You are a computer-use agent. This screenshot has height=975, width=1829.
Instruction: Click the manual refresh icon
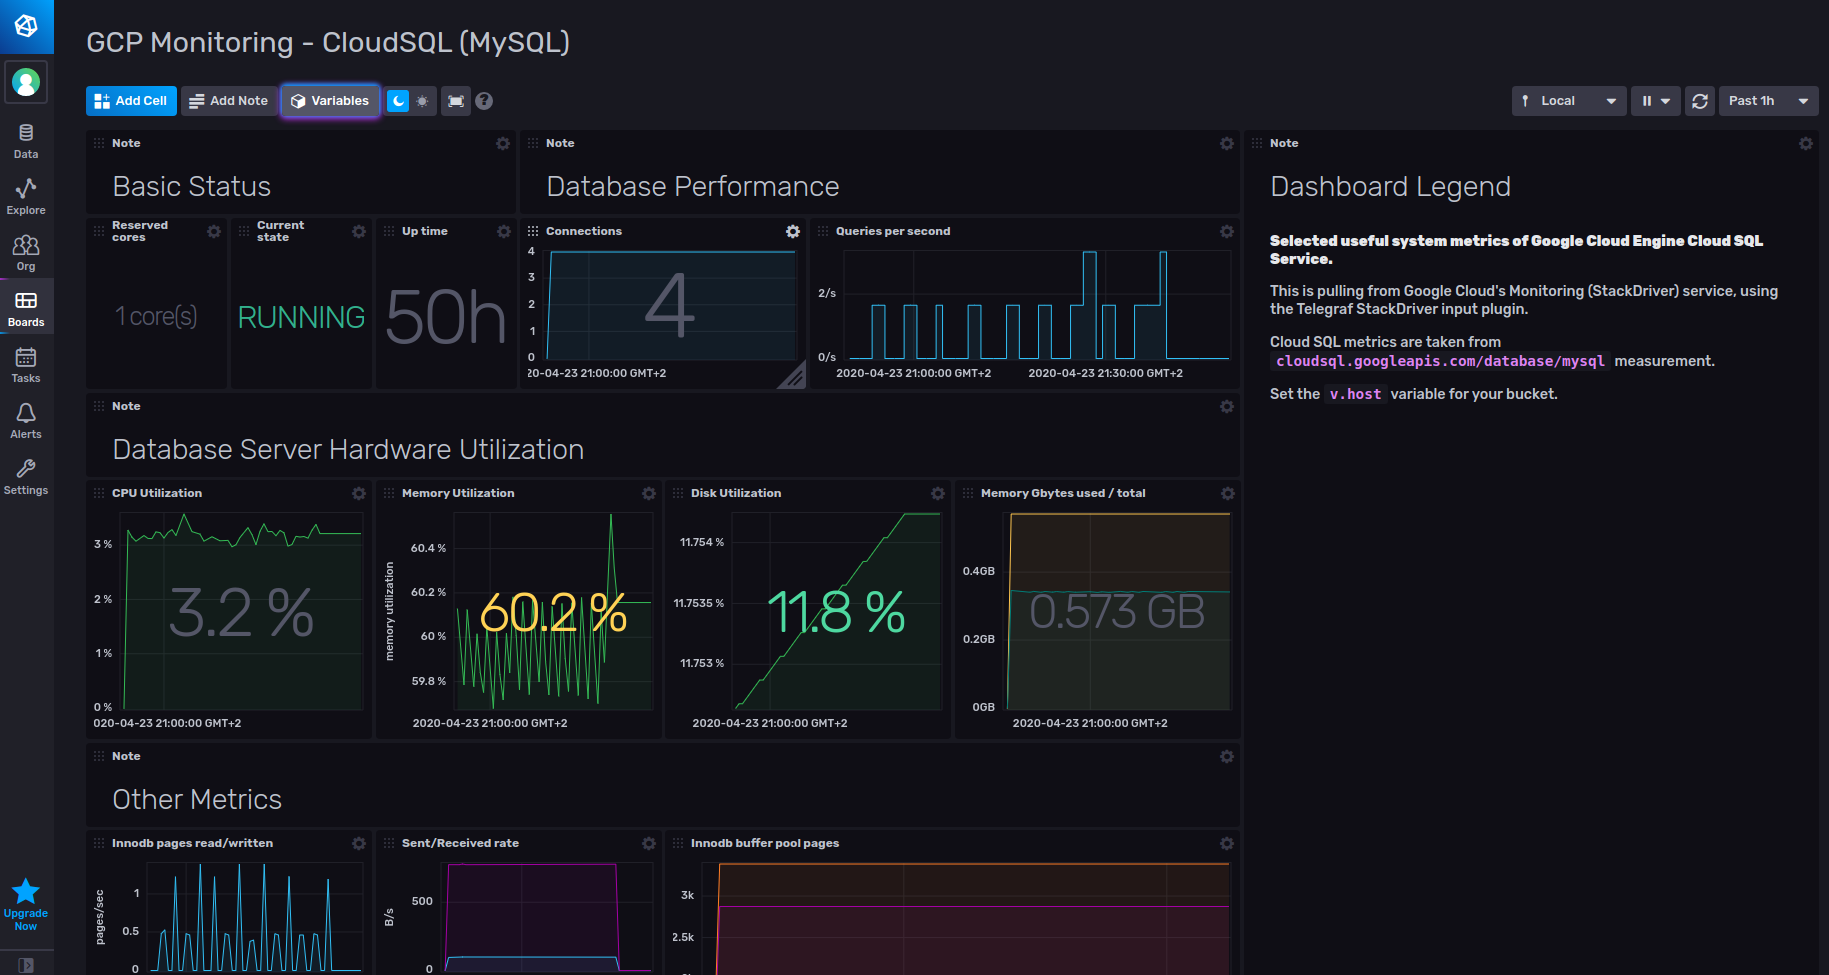1700,101
